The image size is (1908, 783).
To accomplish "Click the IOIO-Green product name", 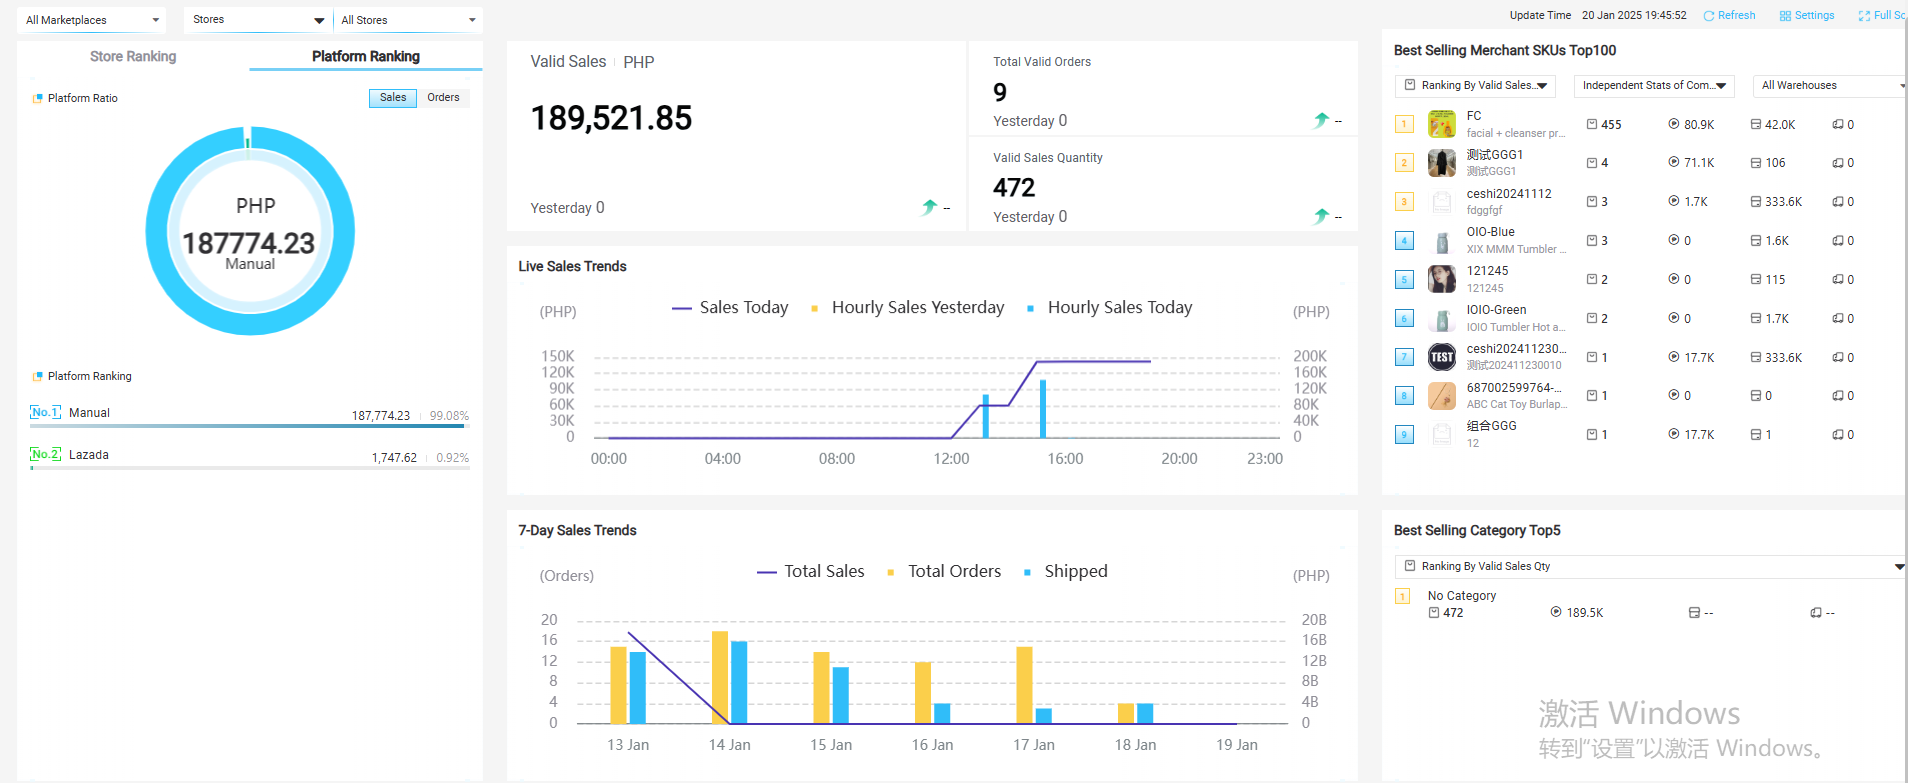I will (1497, 310).
